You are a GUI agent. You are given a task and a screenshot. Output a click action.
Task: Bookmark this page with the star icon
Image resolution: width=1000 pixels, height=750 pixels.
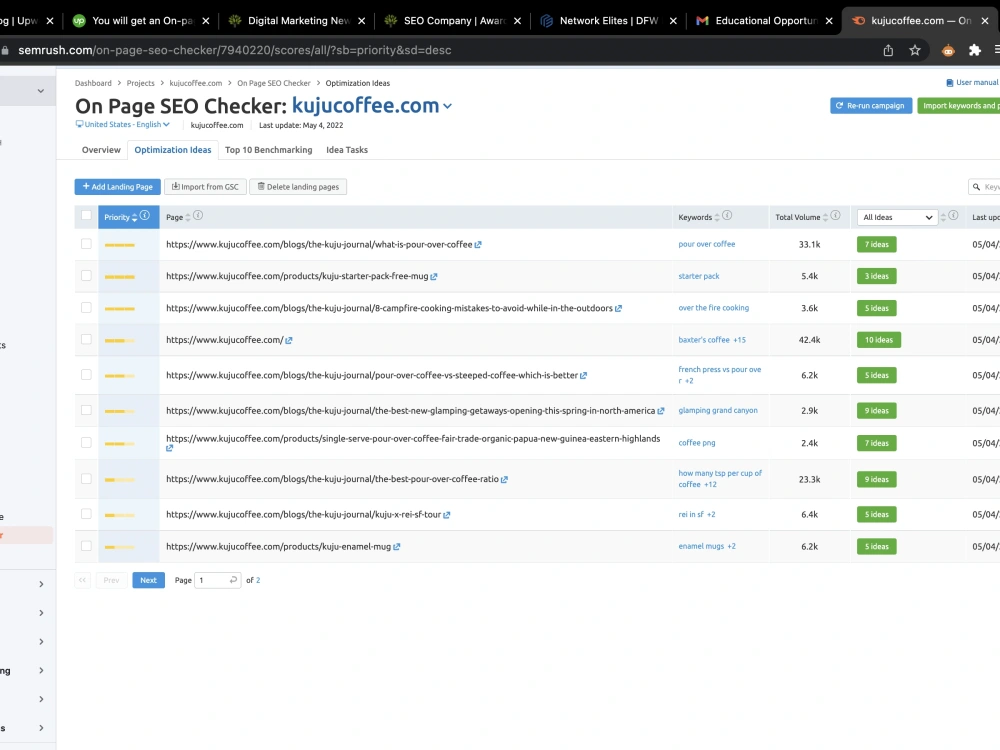915,50
